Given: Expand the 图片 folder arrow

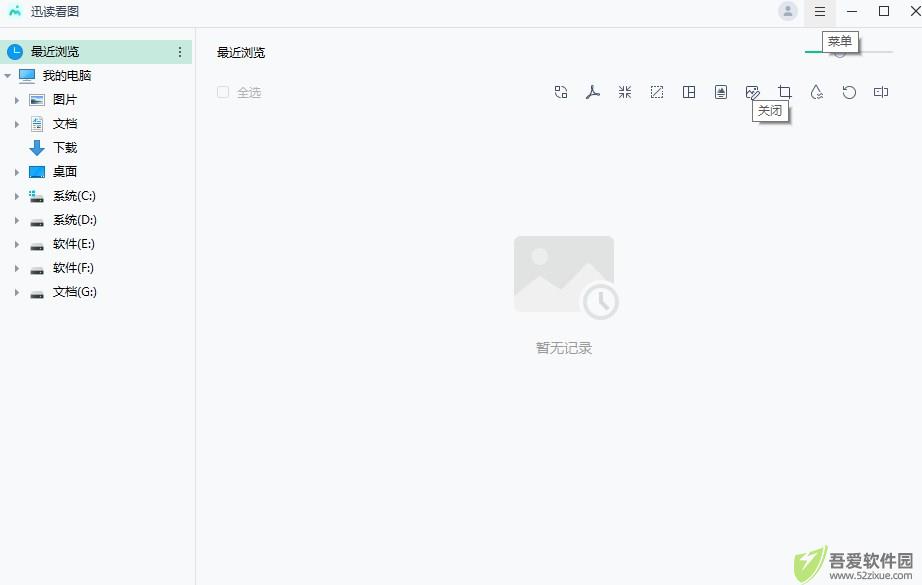Looking at the screenshot, I should pos(17,101).
